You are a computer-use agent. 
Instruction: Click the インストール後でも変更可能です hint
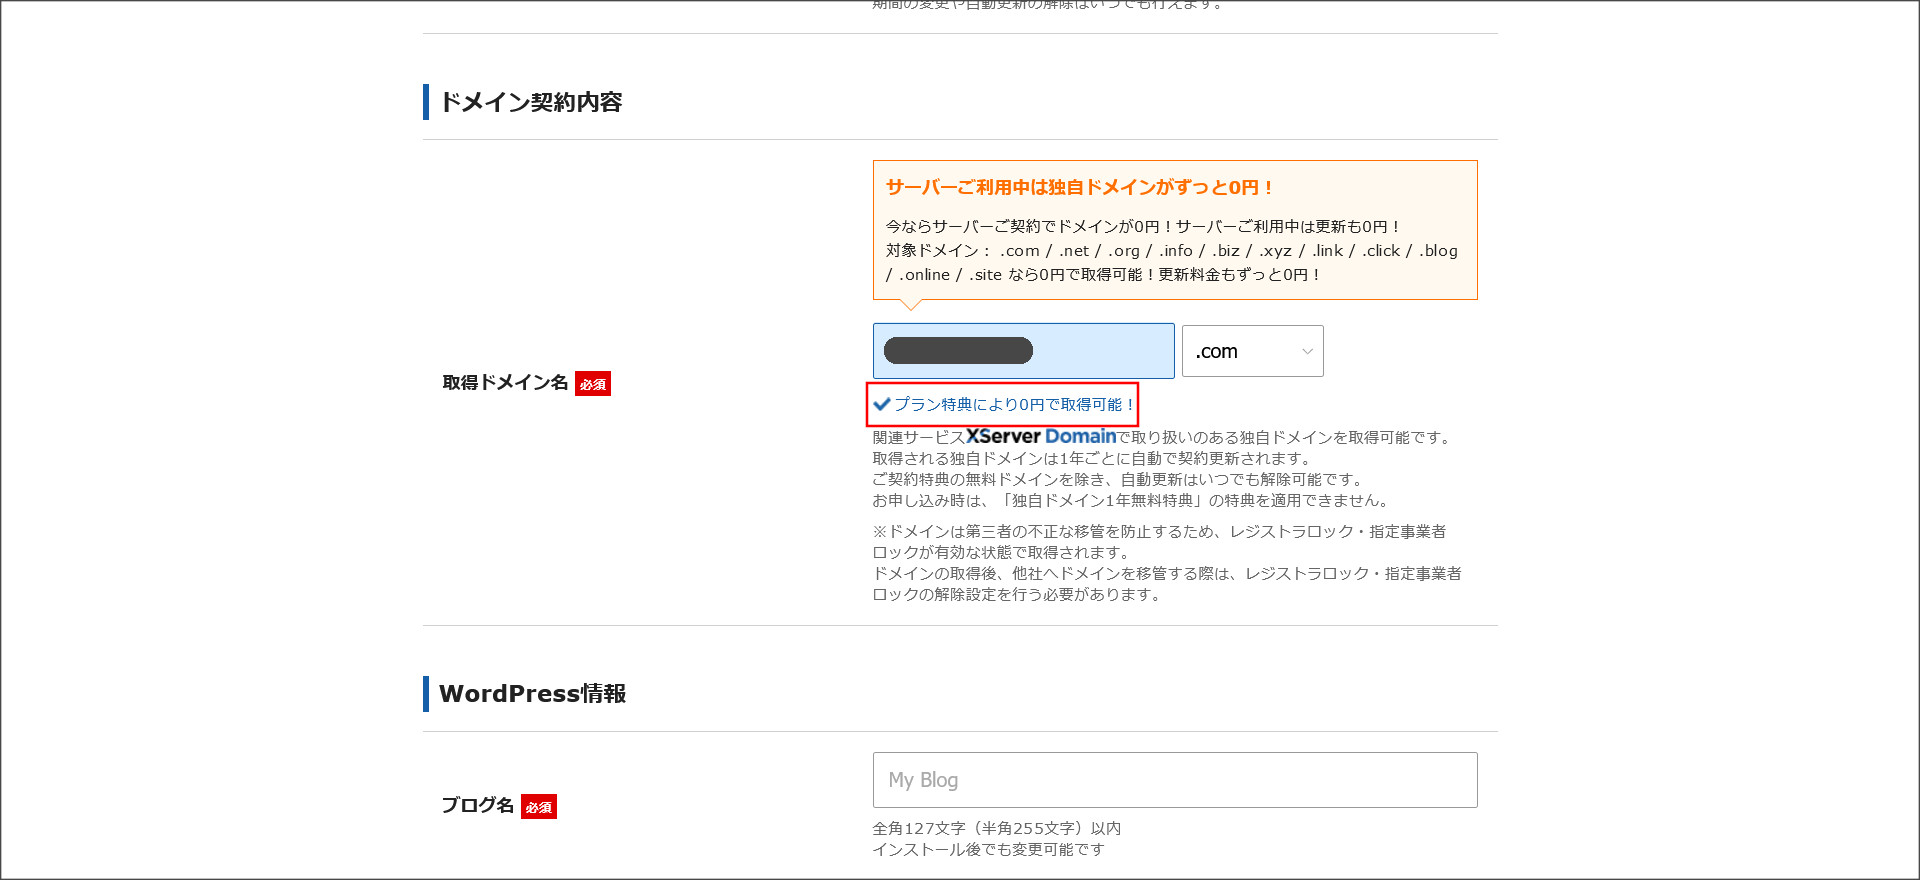click(988, 849)
